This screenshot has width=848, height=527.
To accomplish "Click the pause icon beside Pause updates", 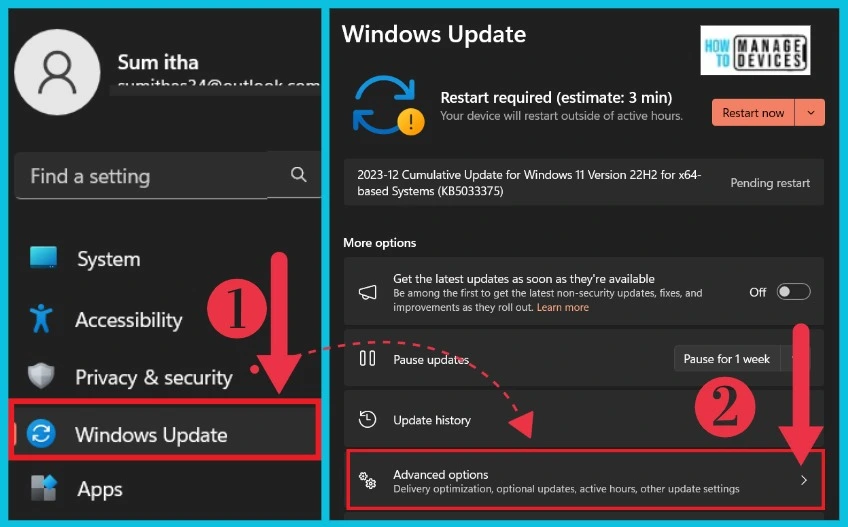I will (367, 358).
